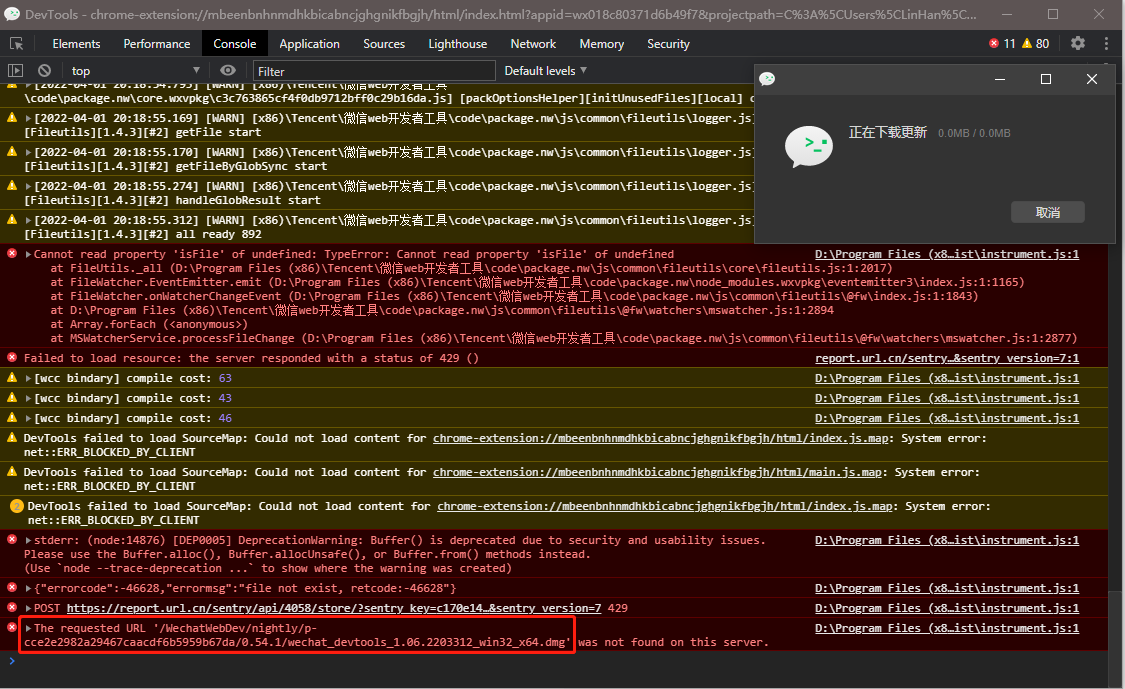1125x689 pixels.
Task: Switch to the Performance tab
Action: pos(156,44)
